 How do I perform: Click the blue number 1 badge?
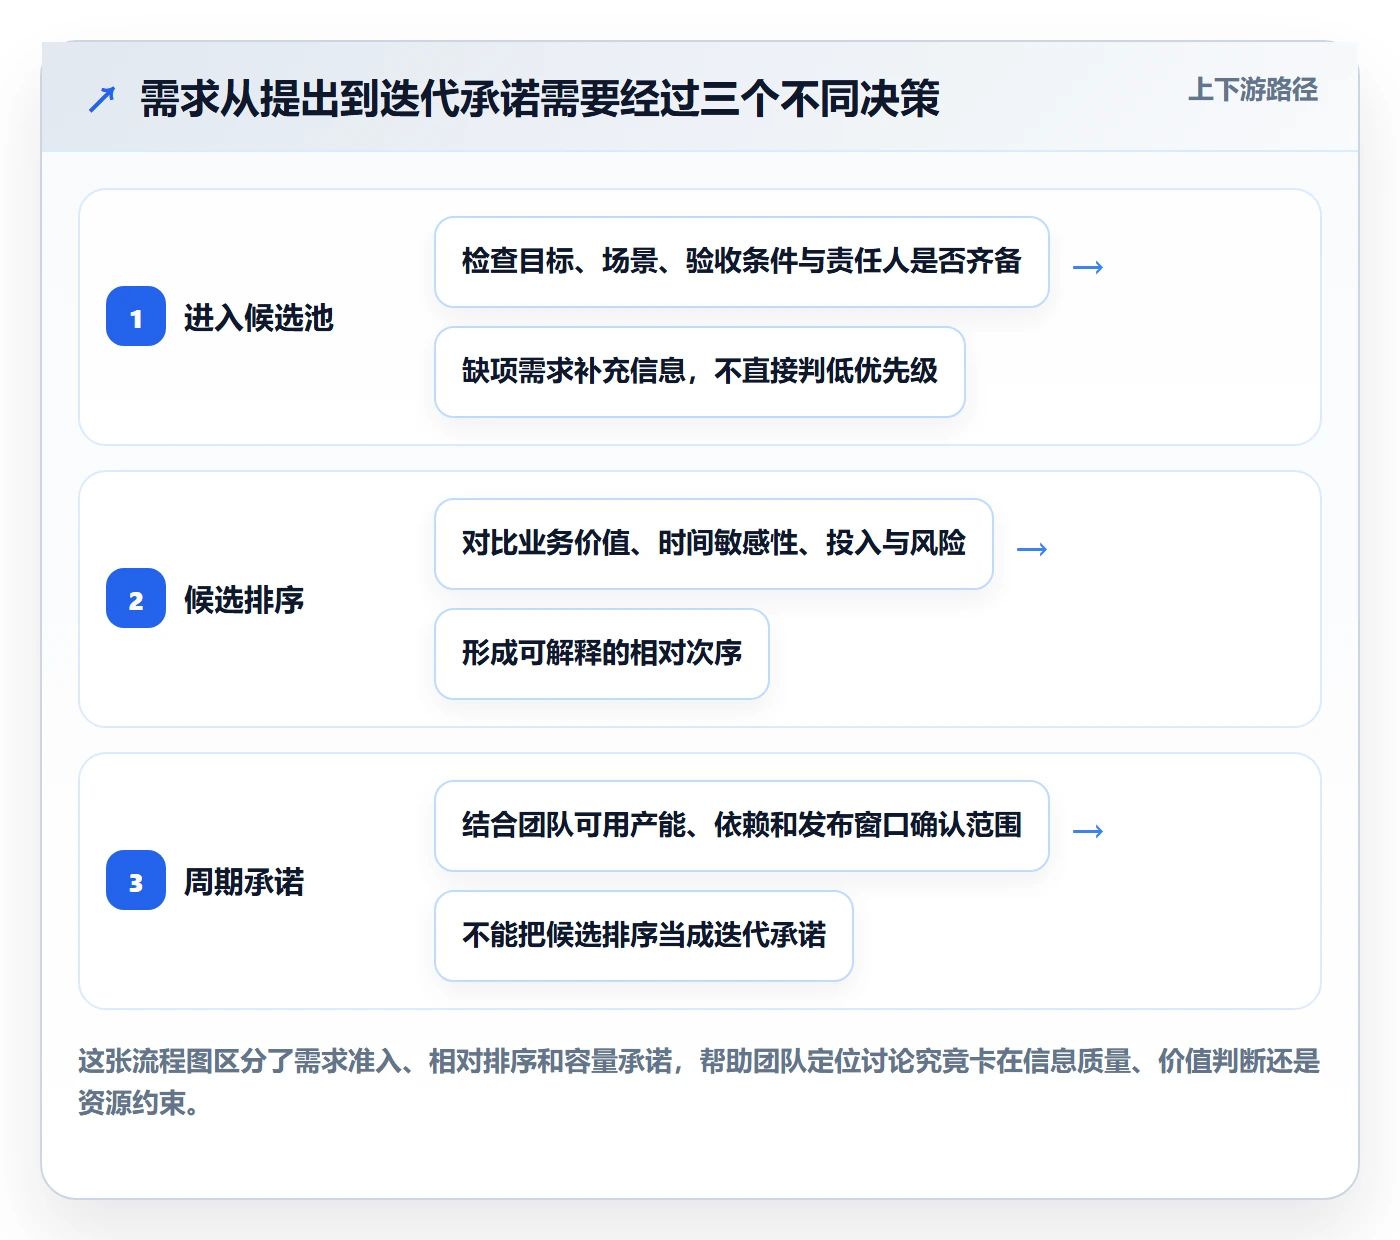[x=136, y=317]
